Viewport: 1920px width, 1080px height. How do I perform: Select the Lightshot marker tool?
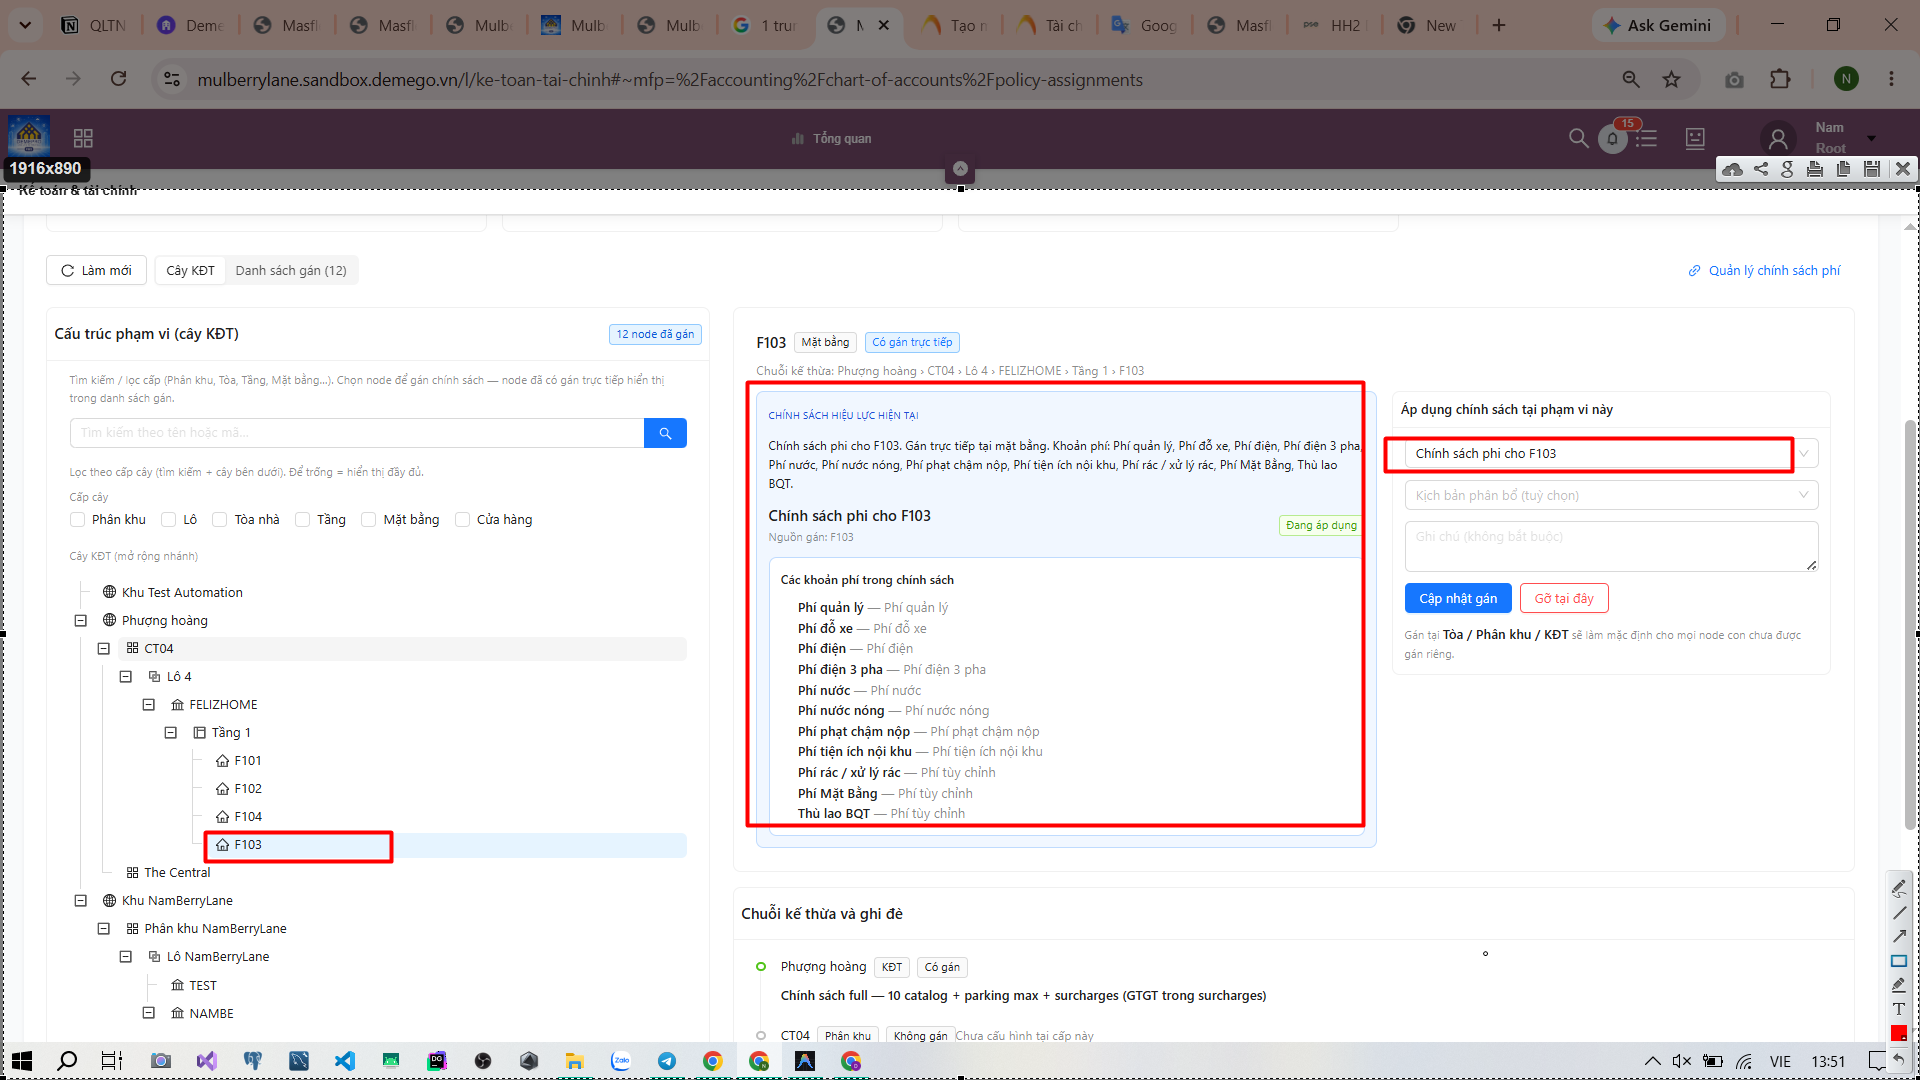[x=1899, y=985]
